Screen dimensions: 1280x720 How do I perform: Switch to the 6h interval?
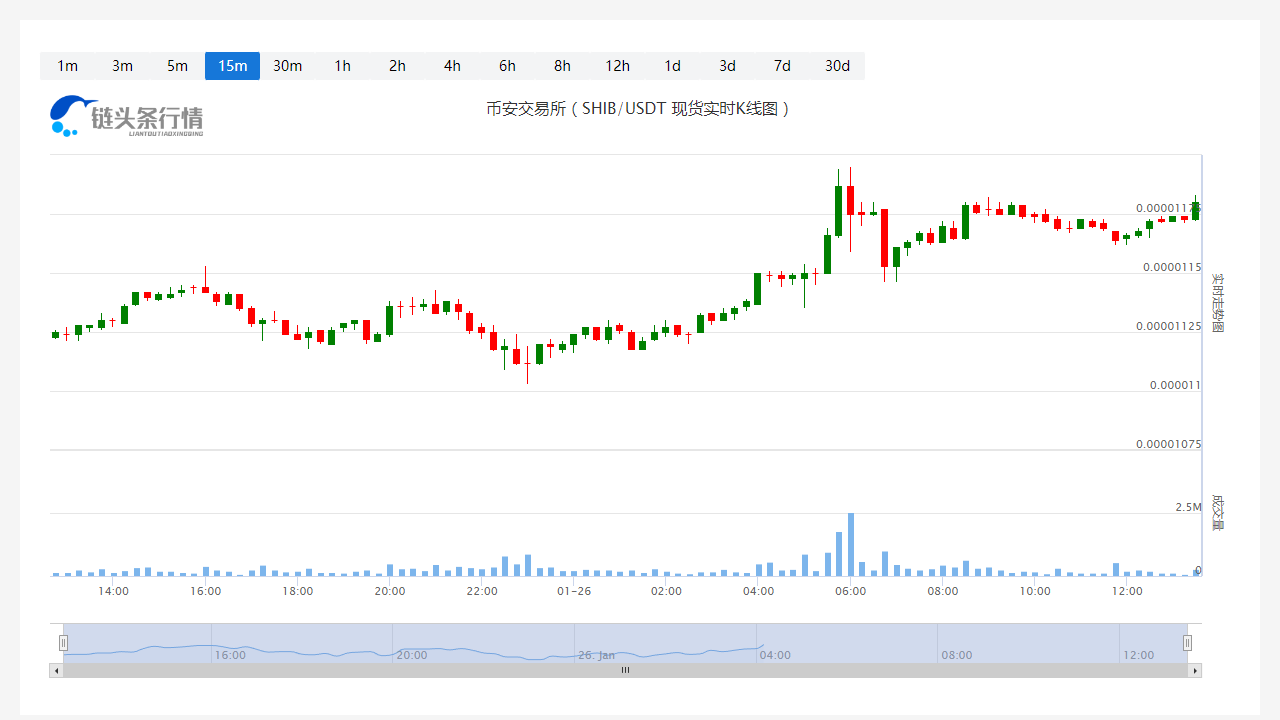pyautogui.click(x=507, y=66)
